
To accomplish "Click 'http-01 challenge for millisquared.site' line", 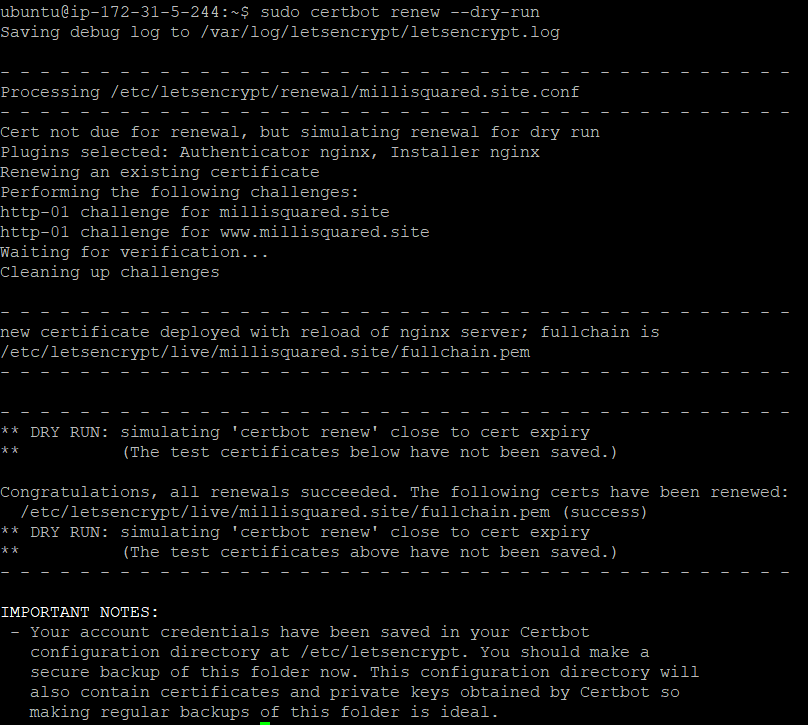I will point(195,212).
